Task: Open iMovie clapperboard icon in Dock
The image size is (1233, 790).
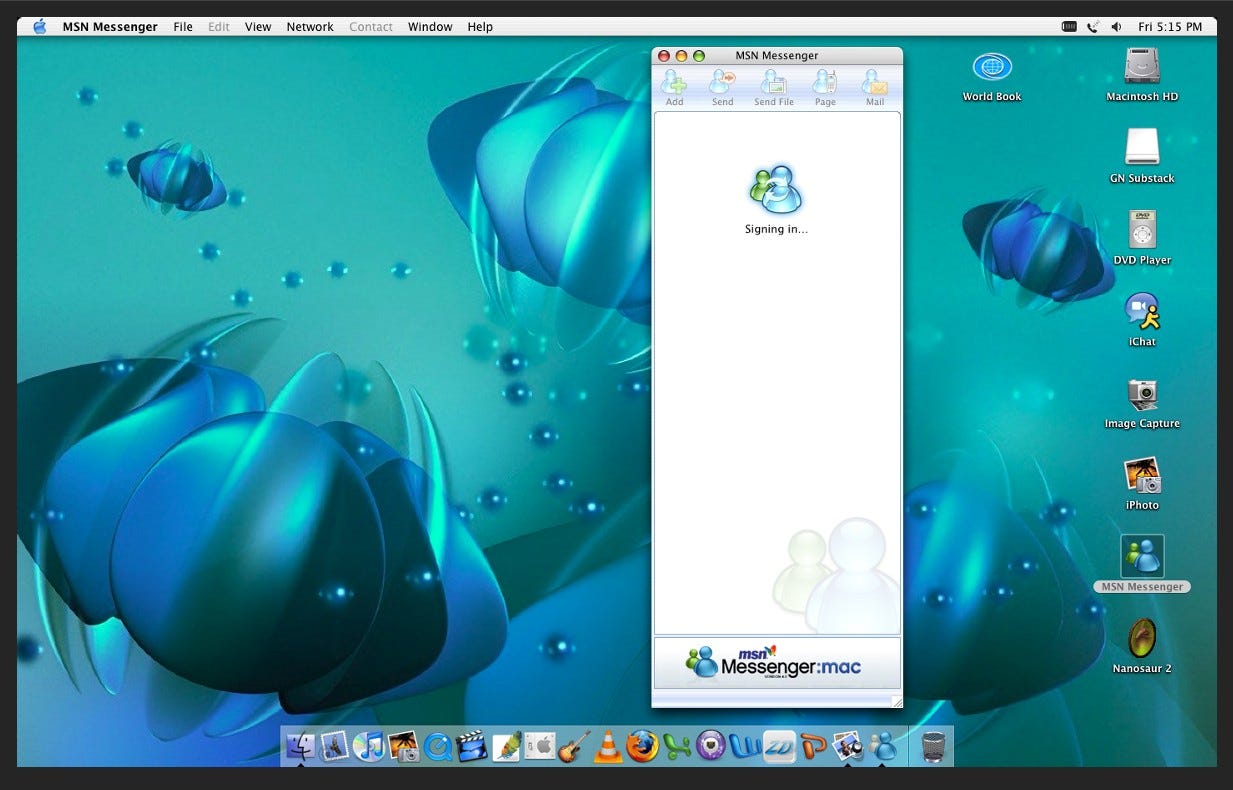Action: click(471, 746)
